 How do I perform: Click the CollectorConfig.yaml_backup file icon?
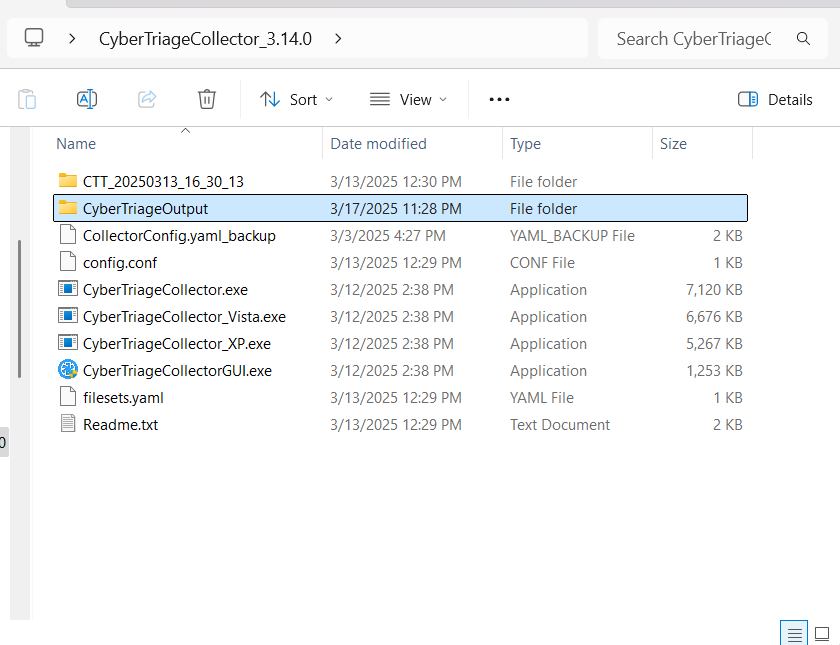[68, 235]
